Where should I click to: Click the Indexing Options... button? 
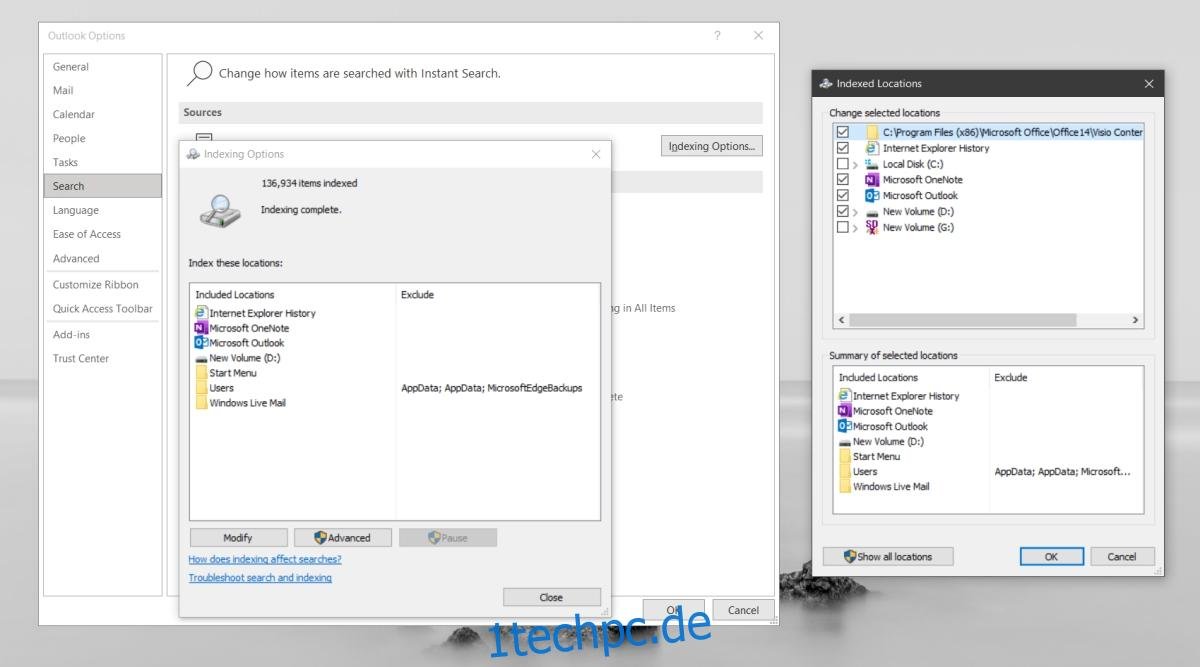click(x=712, y=146)
